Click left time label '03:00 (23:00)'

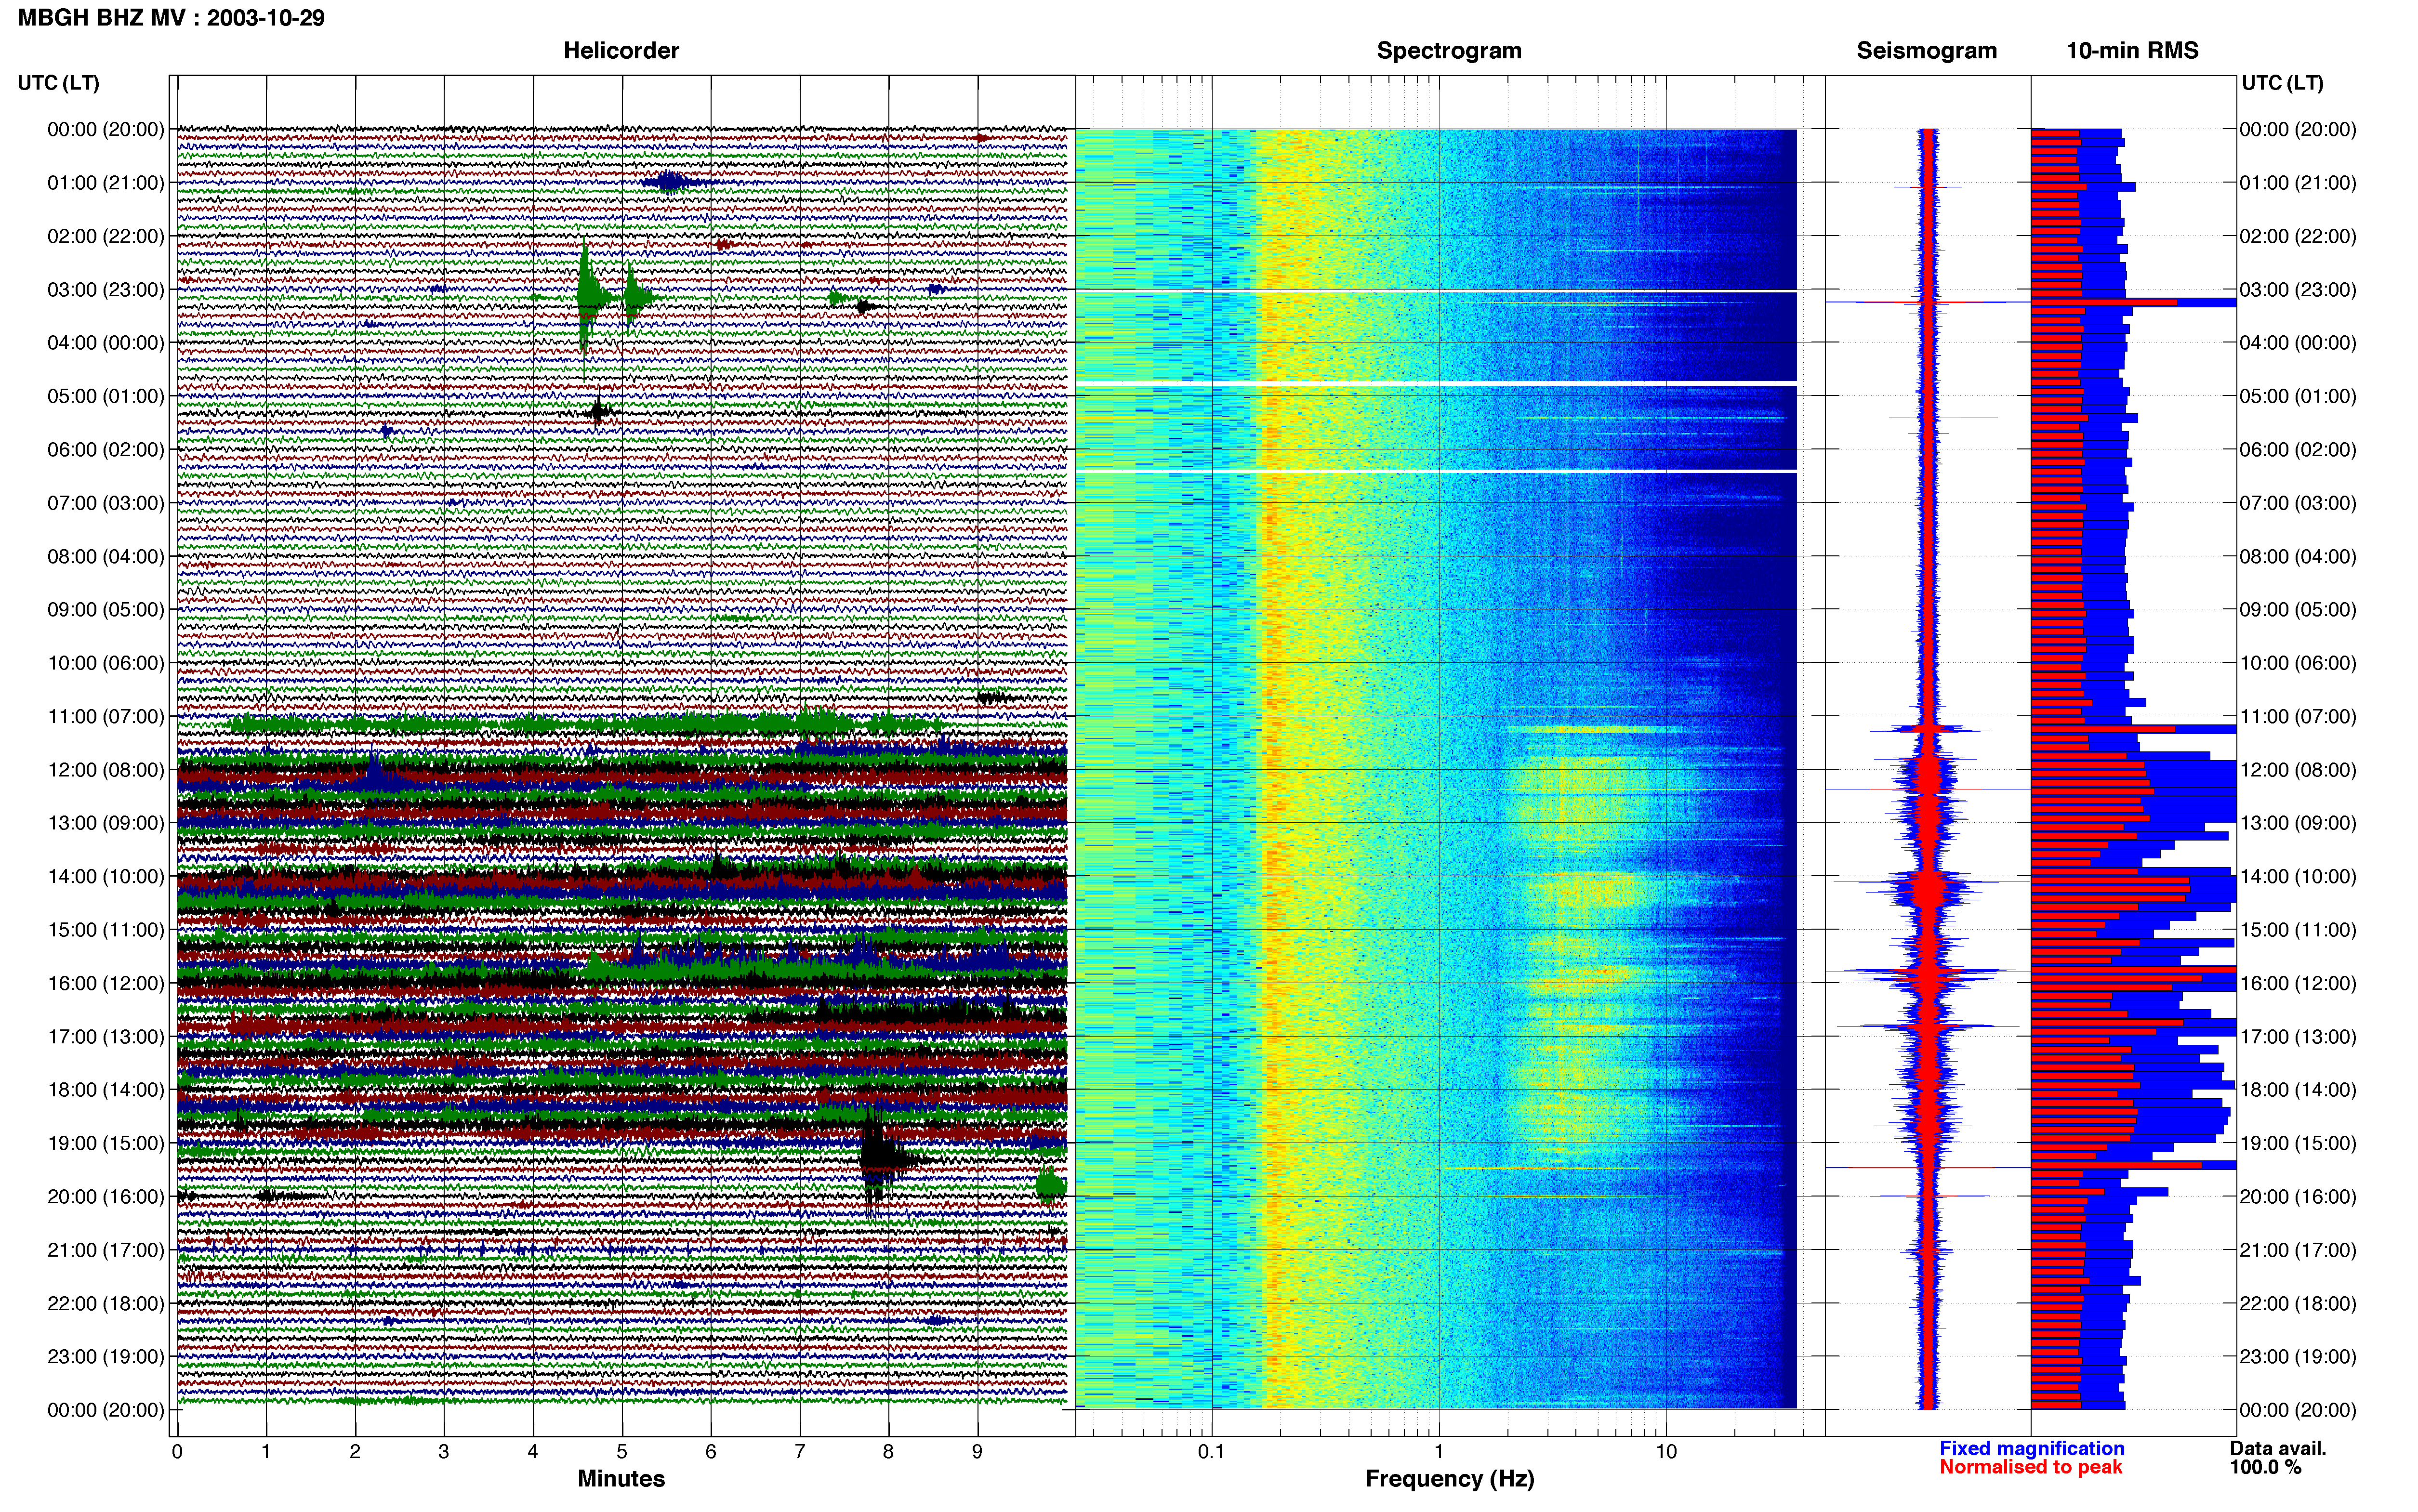point(106,290)
